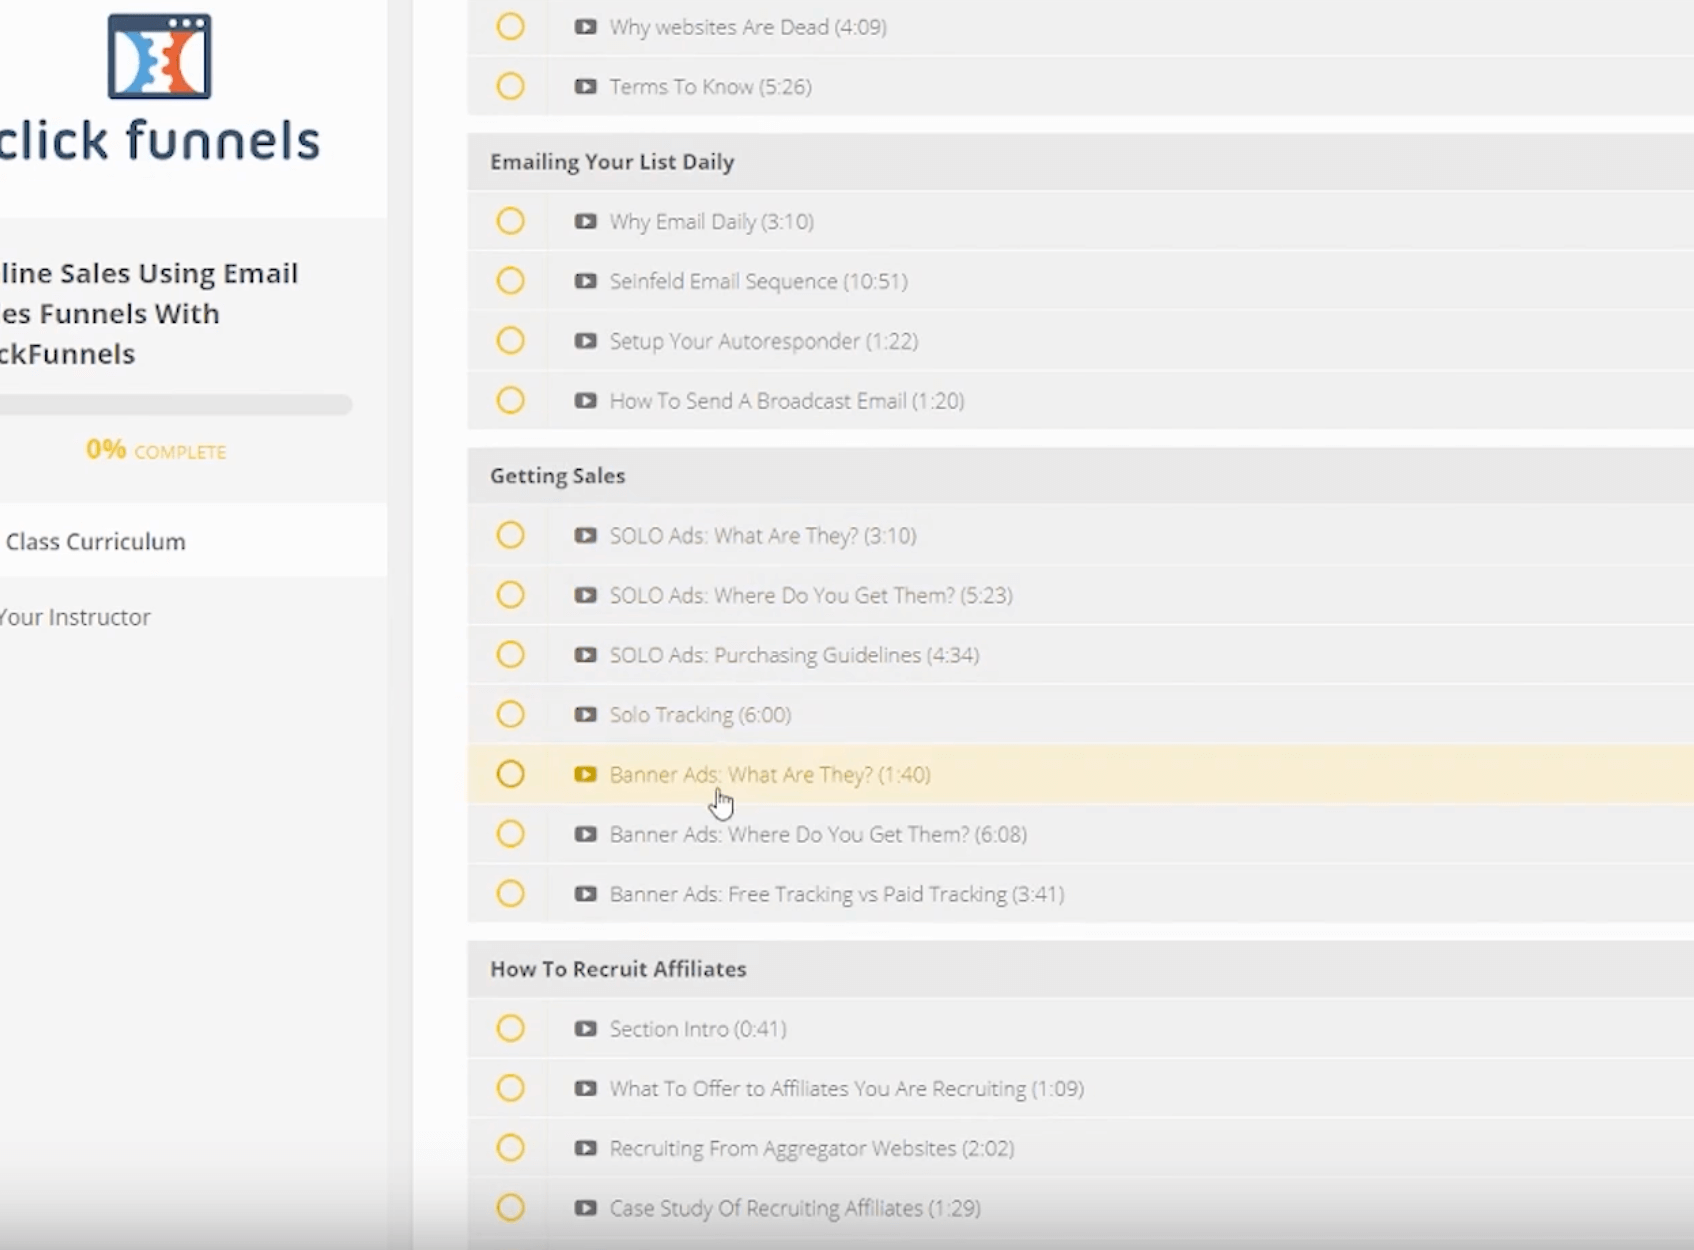Toggle completion circle for Seinfeld Email Sequence

point(510,281)
